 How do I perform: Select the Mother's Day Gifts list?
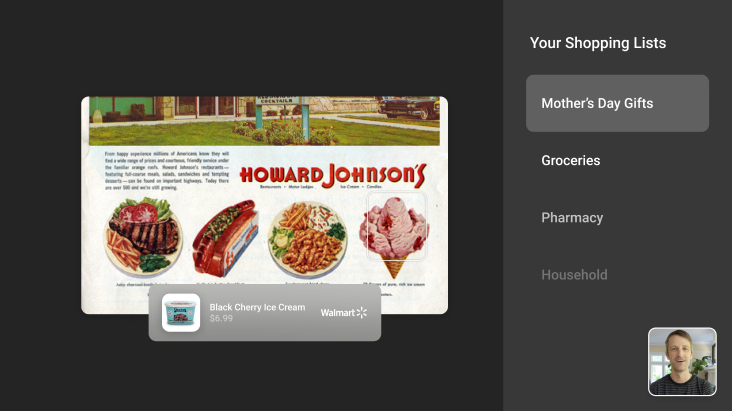tap(617, 103)
